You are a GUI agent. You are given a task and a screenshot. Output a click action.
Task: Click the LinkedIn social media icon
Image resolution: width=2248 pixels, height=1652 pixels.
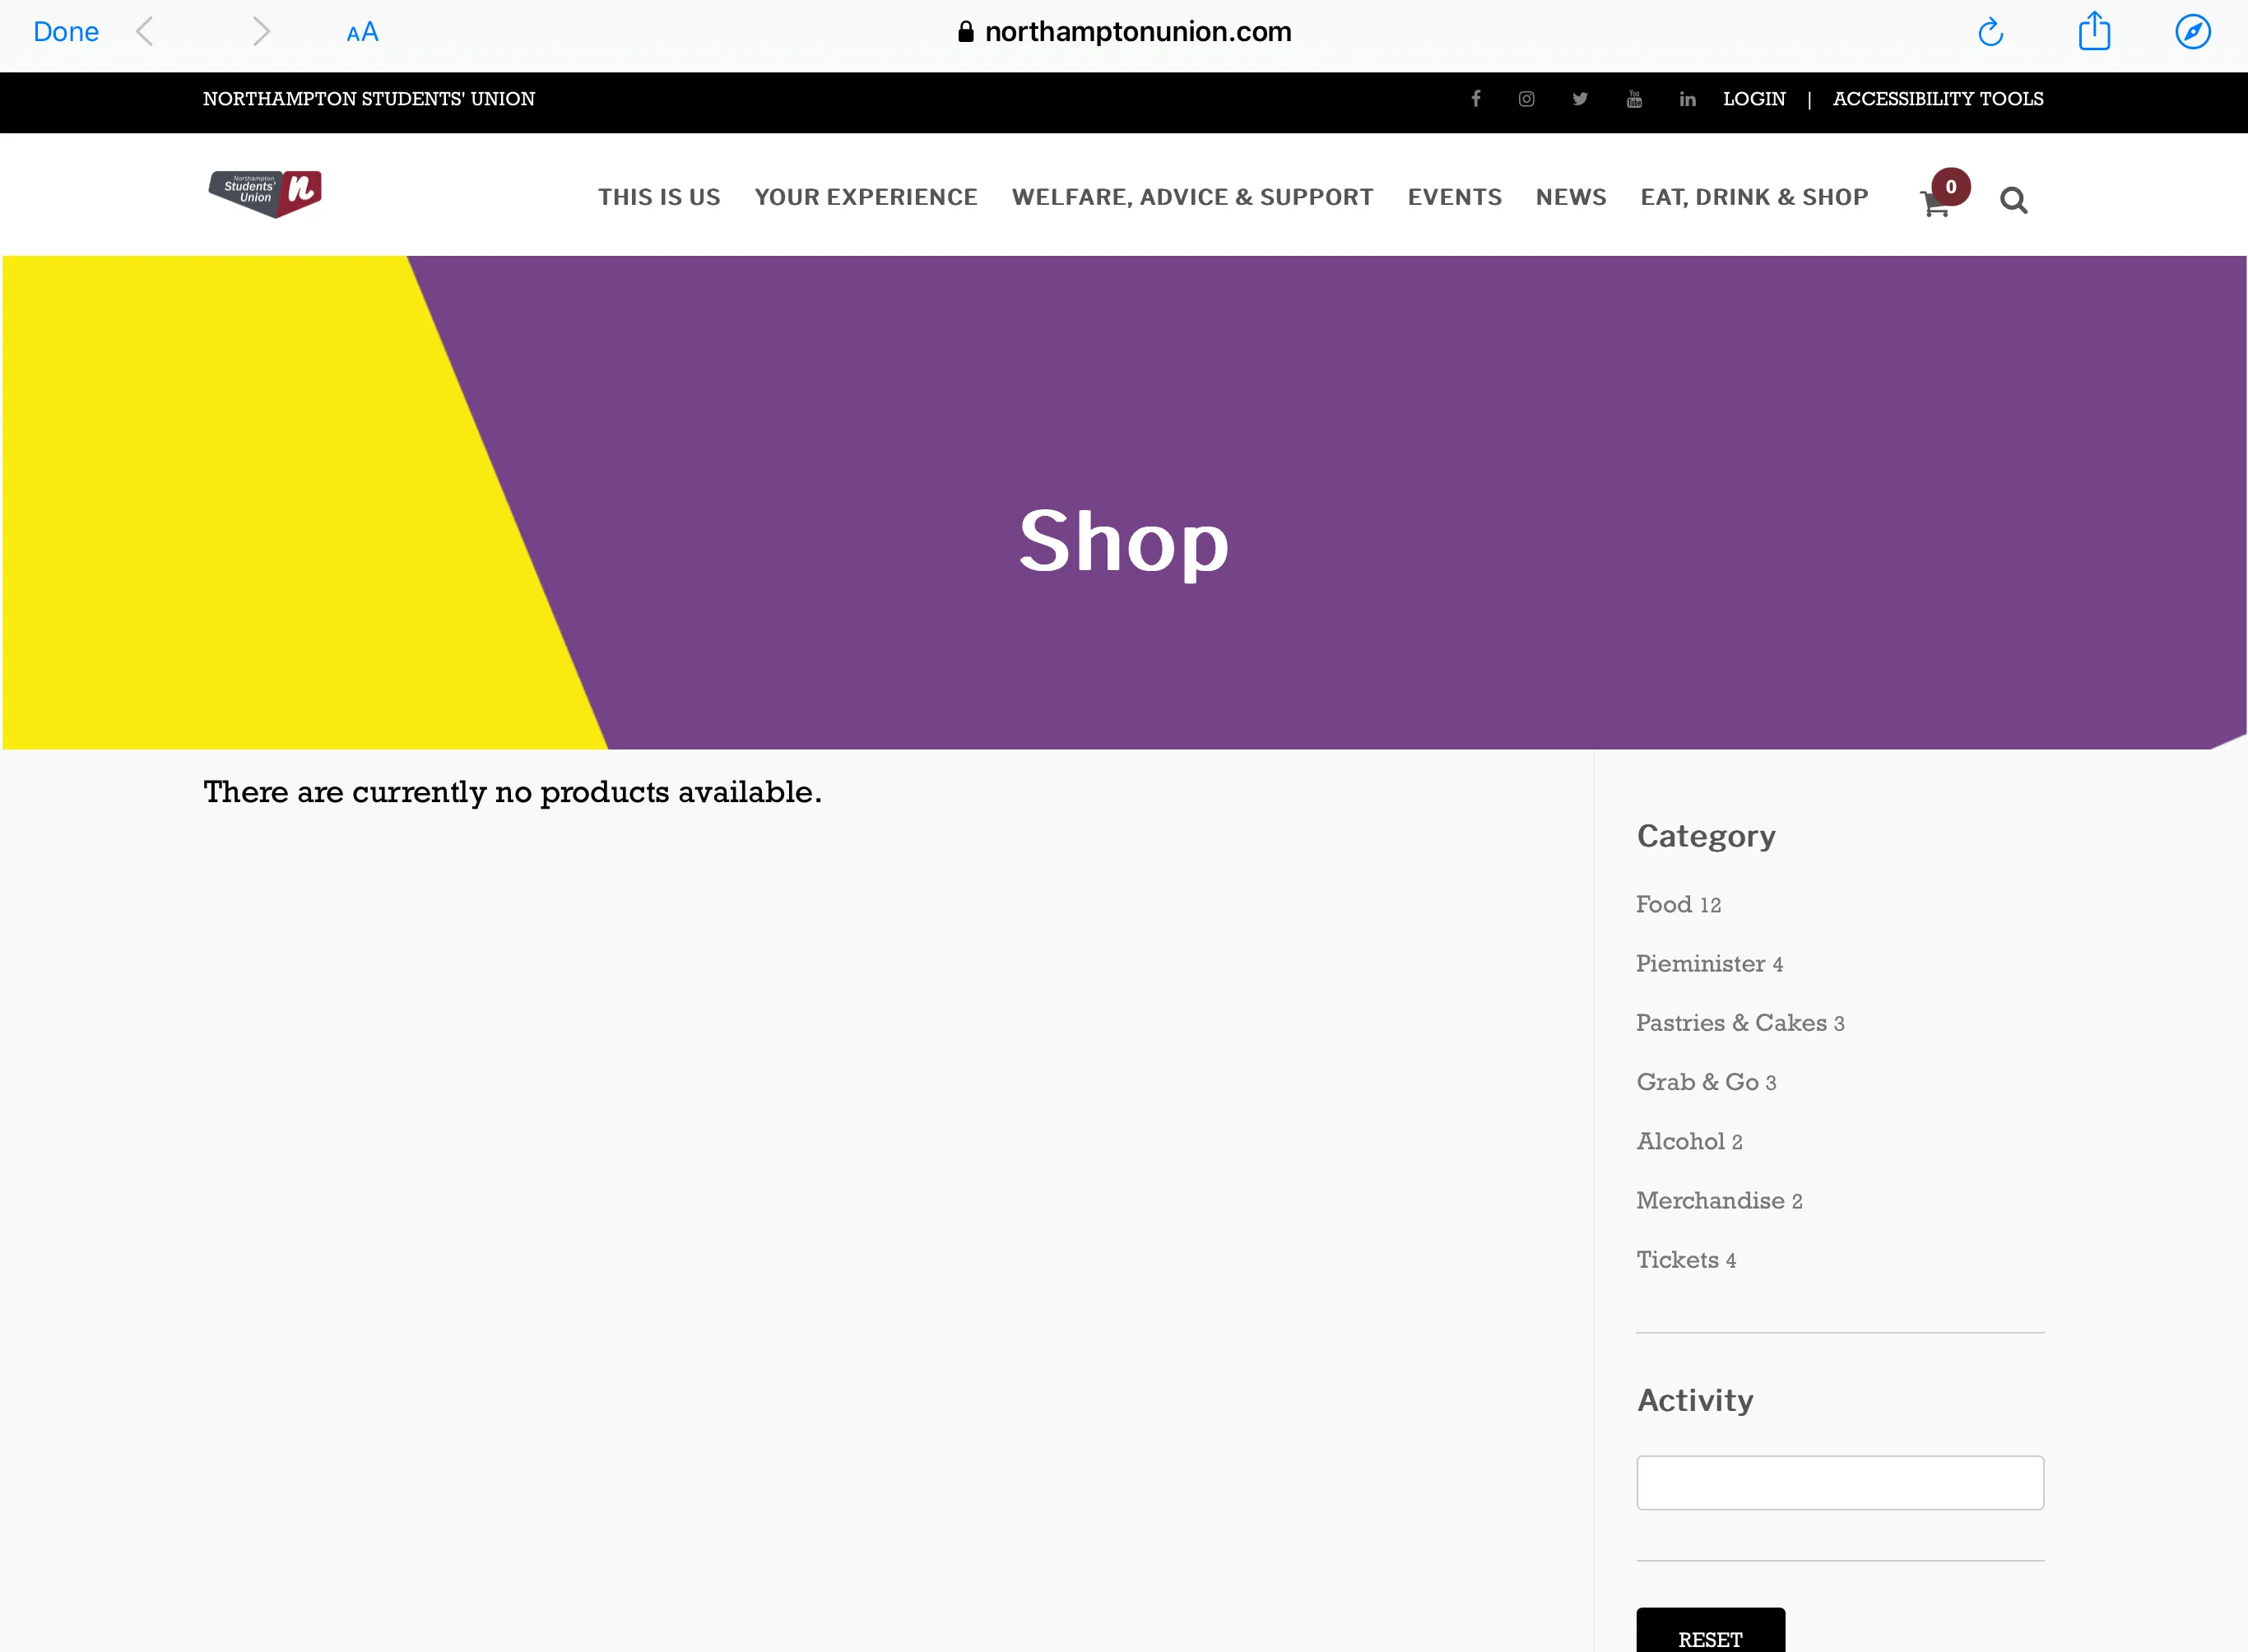click(x=1688, y=100)
